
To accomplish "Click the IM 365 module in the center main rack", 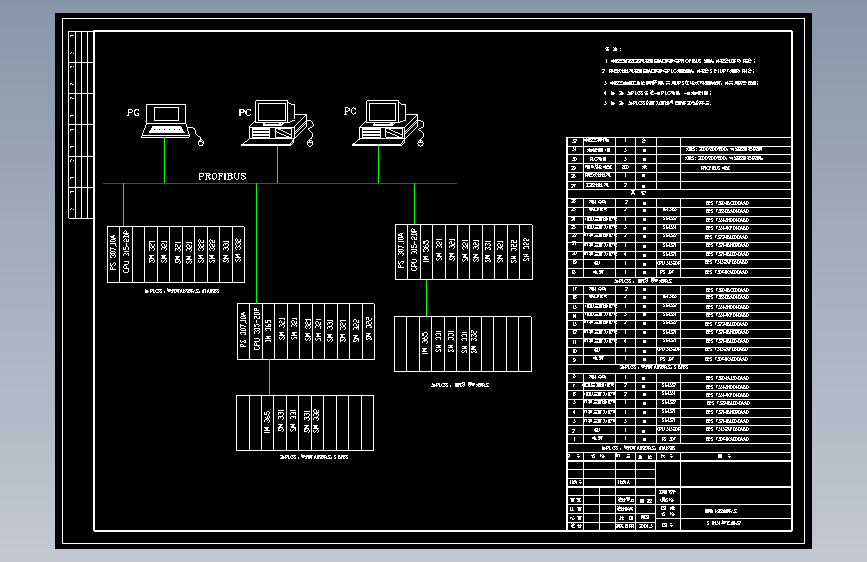I will 269,331.
